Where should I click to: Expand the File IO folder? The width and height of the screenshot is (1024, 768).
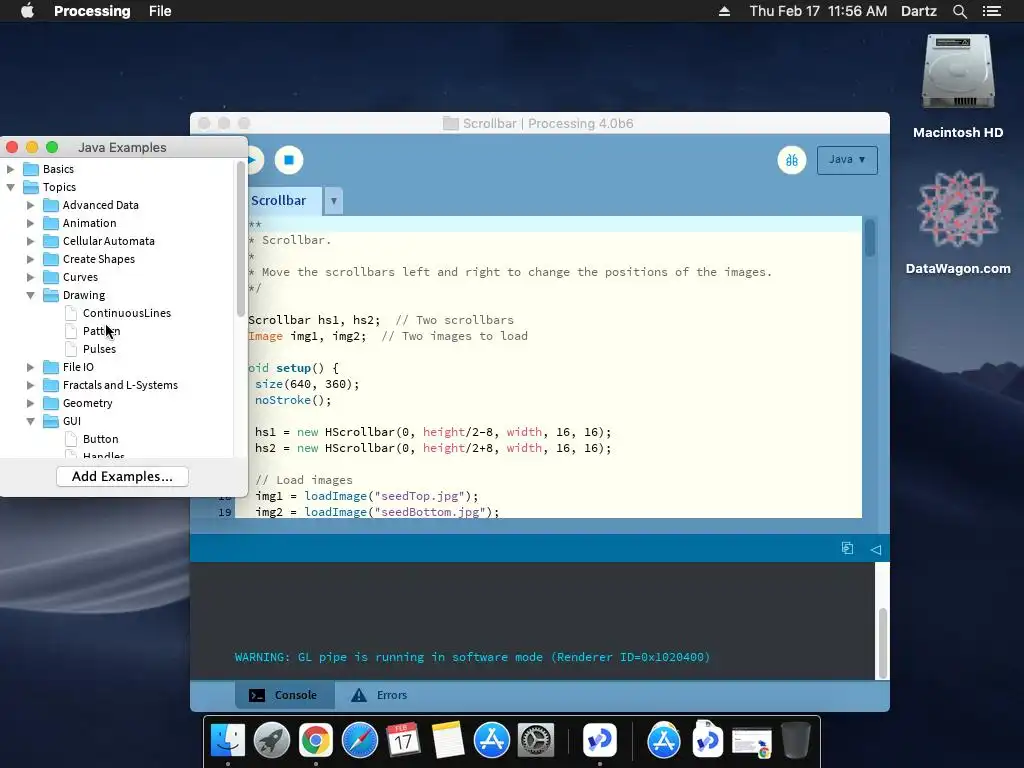tap(30, 367)
